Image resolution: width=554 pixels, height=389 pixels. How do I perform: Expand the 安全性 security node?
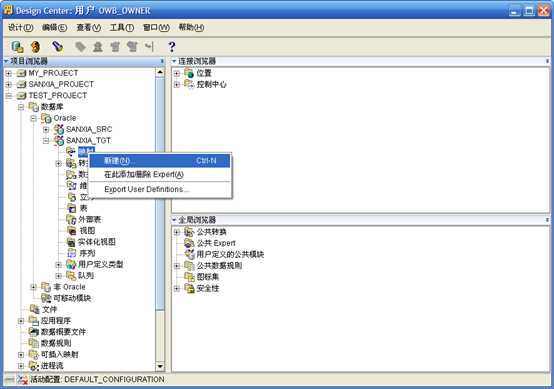(x=177, y=289)
